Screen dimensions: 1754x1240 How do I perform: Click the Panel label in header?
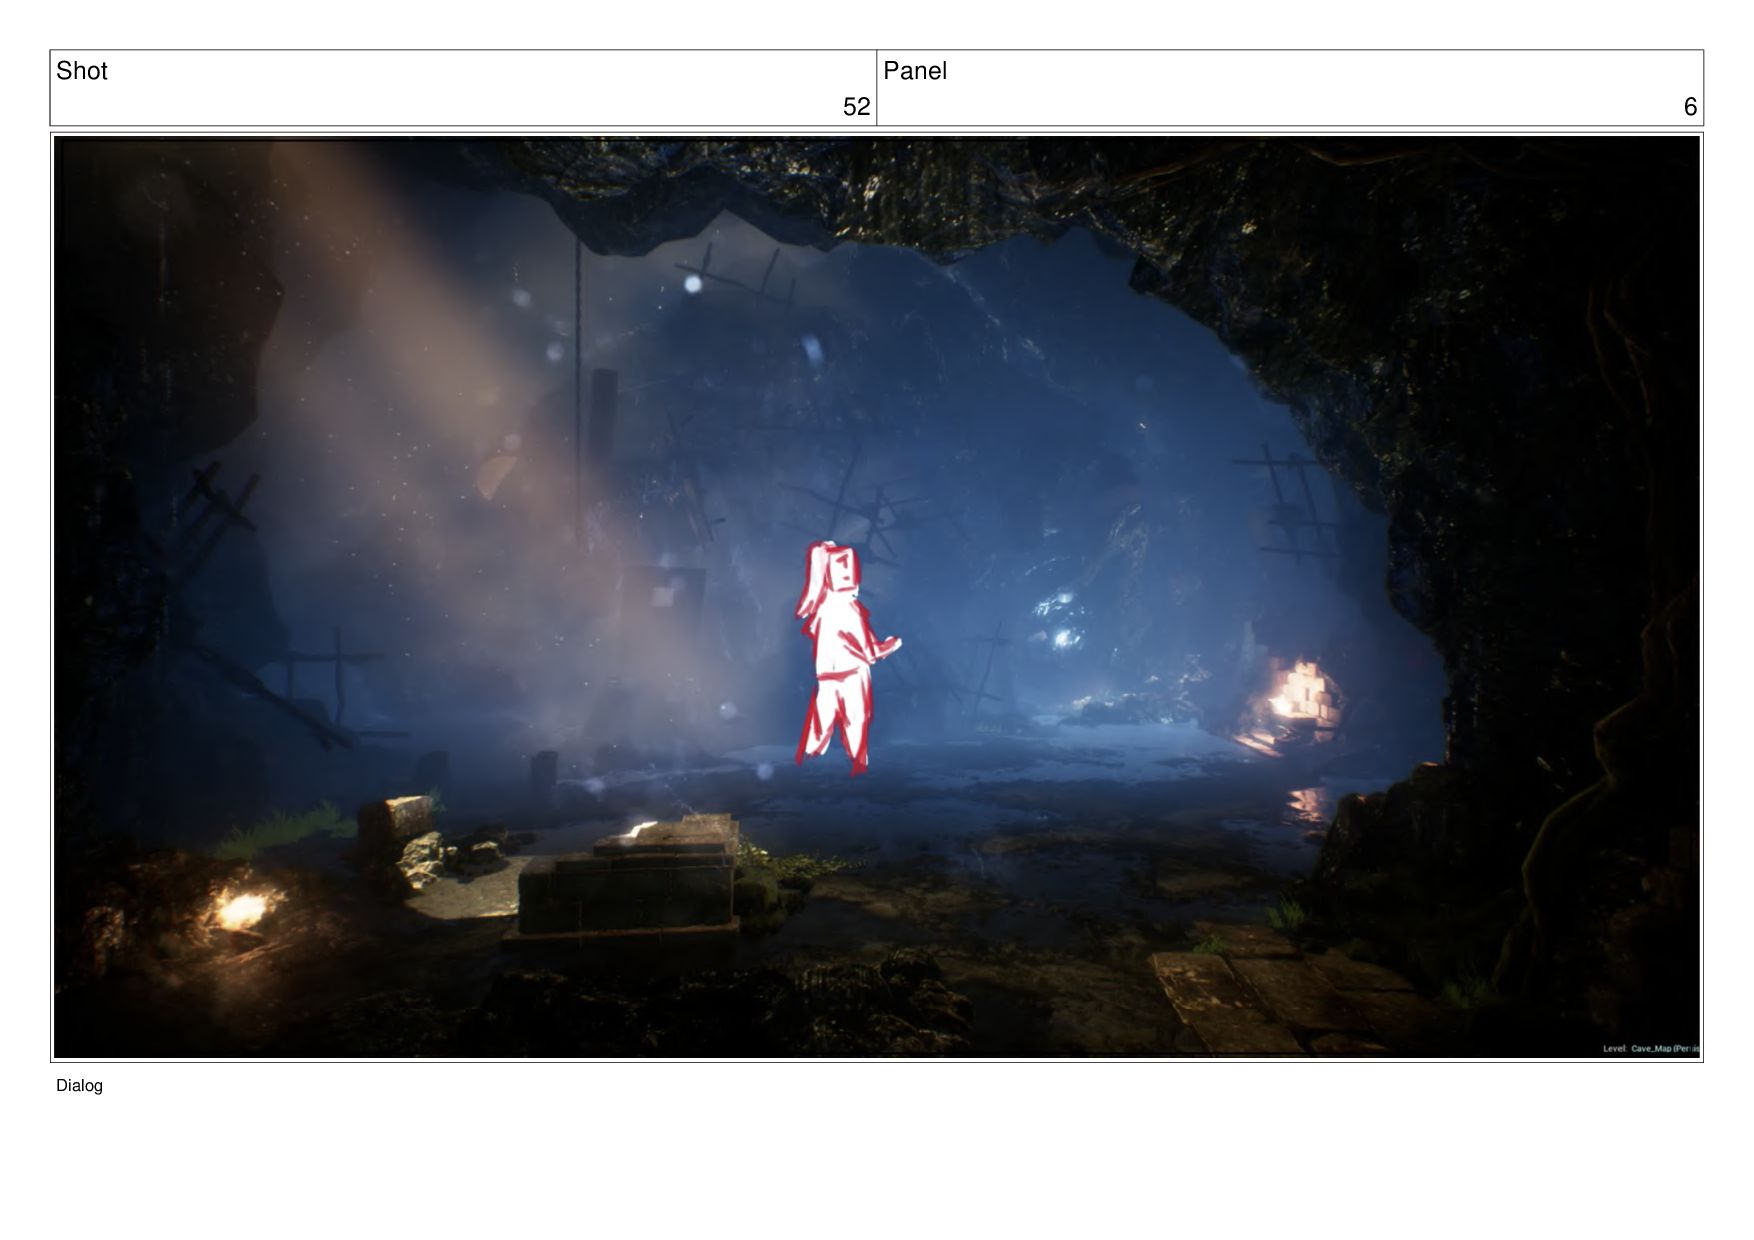pos(914,71)
